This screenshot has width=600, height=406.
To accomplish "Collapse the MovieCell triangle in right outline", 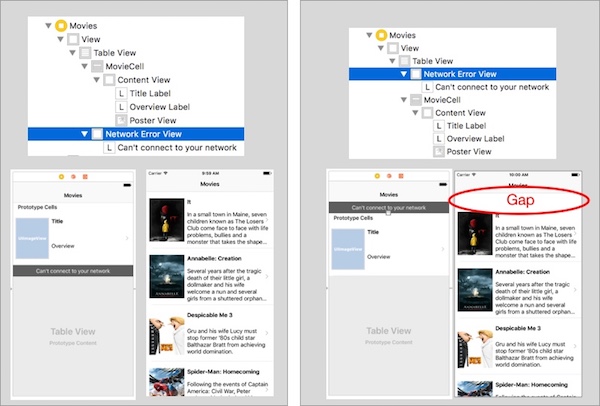I will pos(404,100).
